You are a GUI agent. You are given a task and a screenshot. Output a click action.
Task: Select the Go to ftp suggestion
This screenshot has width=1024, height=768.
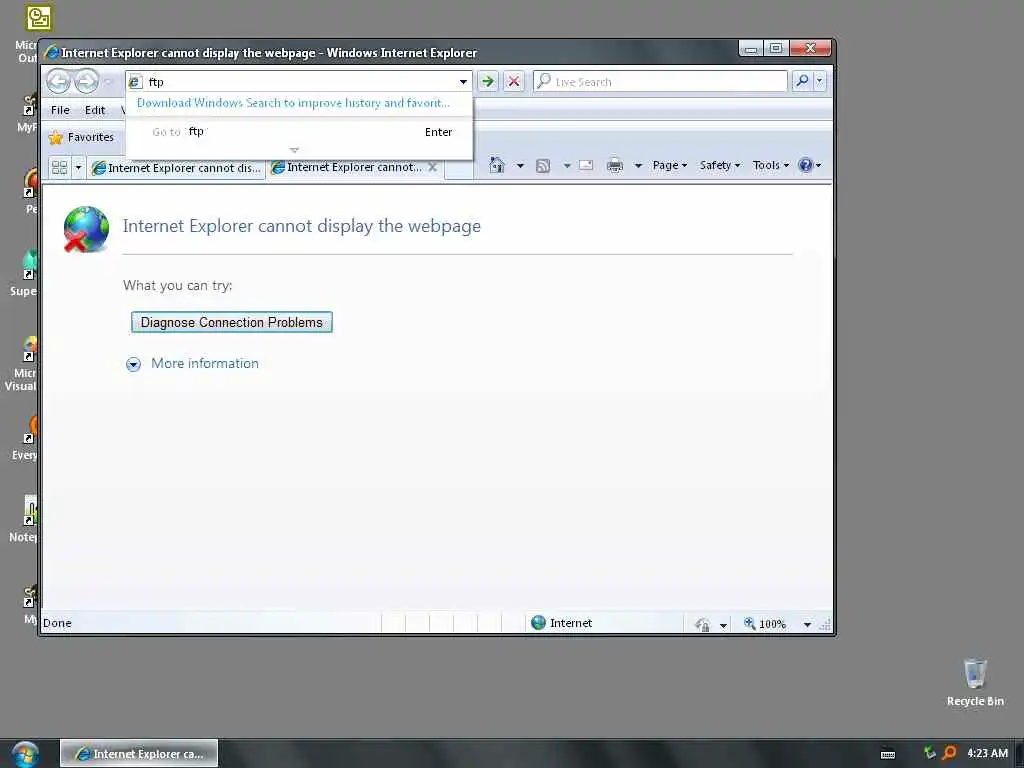pos(299,132)
